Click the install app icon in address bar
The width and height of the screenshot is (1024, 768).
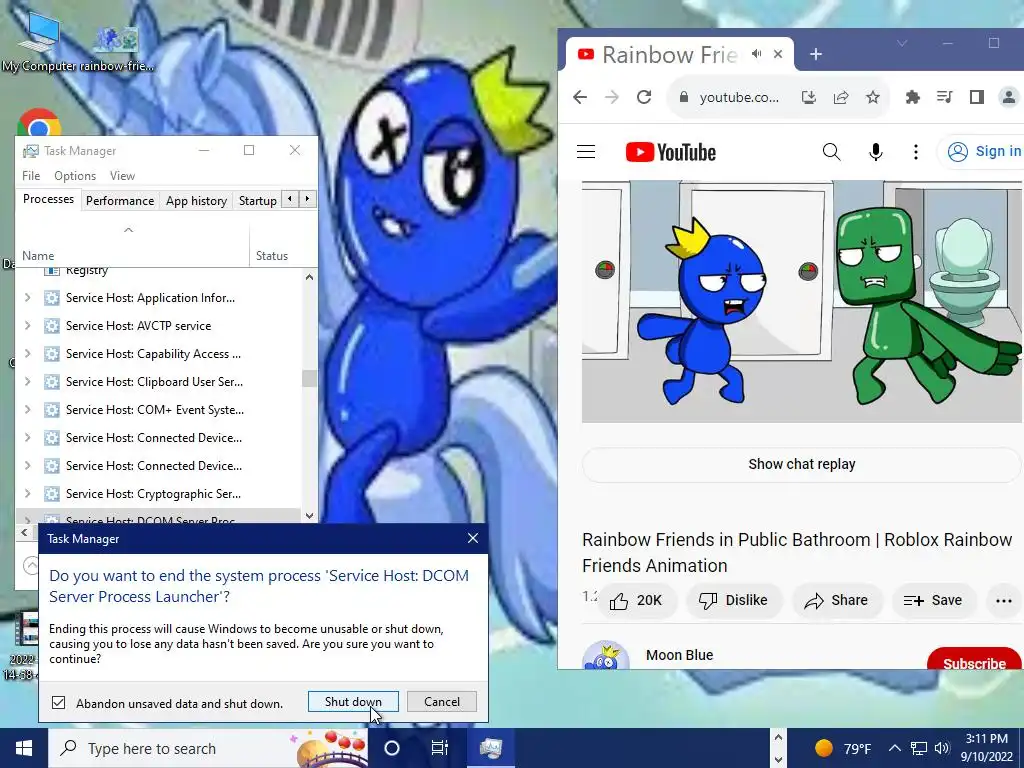(808, 97)
